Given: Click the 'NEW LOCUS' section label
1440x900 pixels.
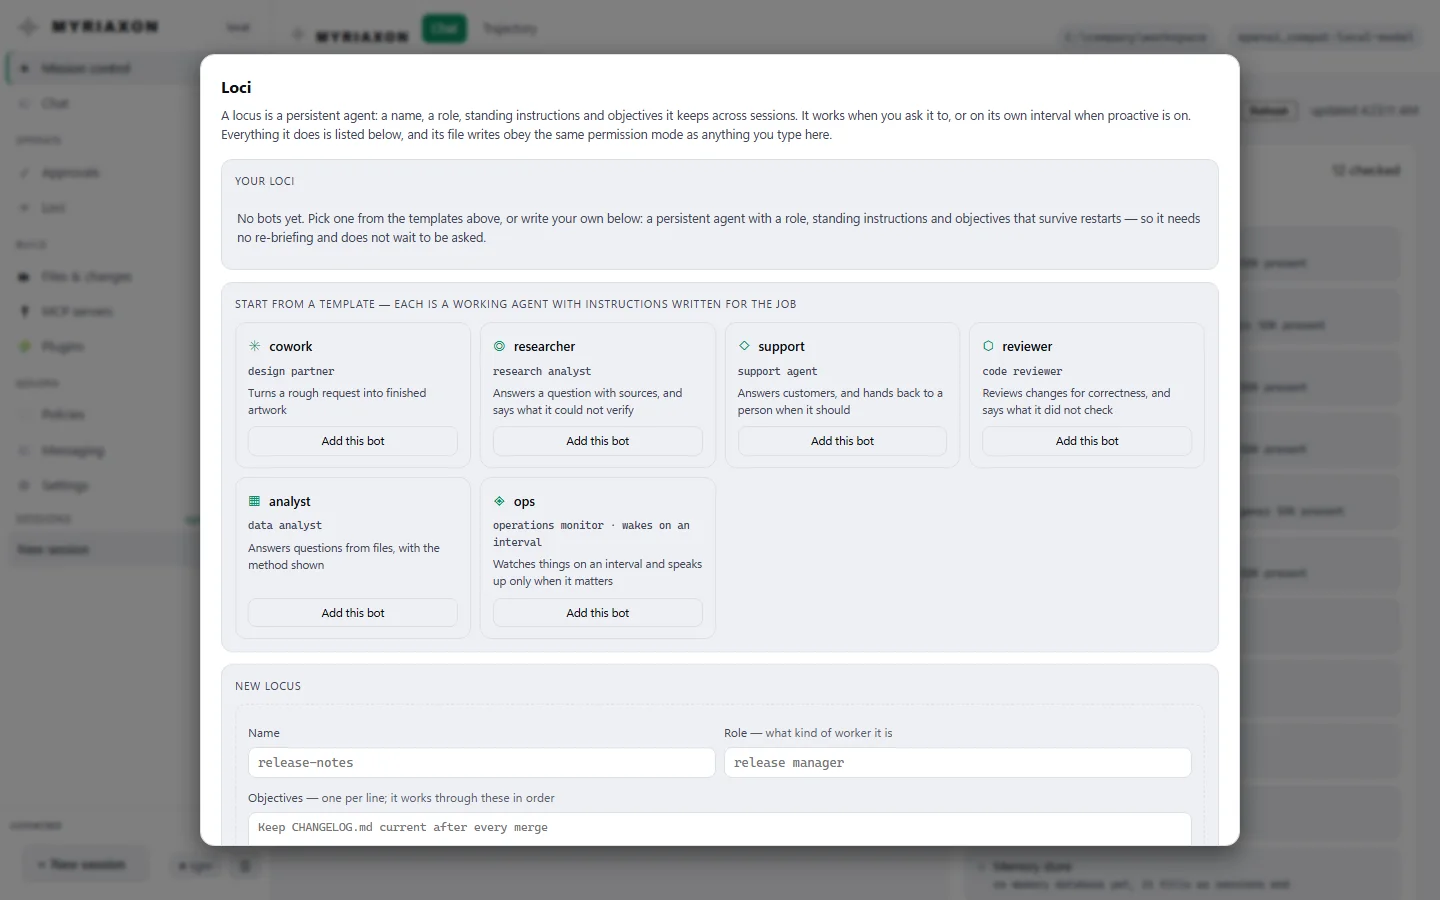Looking at the screenshot, I should [x=268, y=686].
